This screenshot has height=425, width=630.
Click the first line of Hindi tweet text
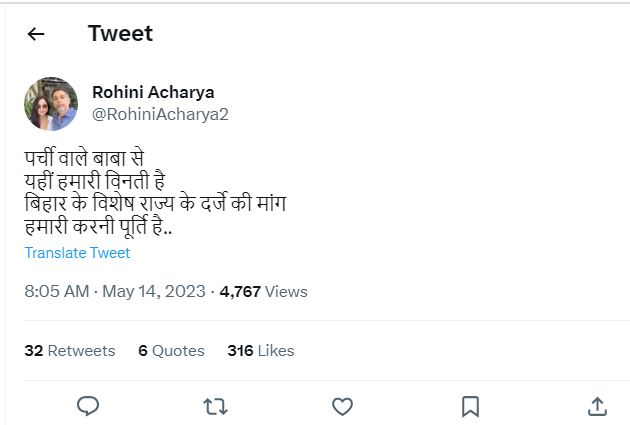85,159
